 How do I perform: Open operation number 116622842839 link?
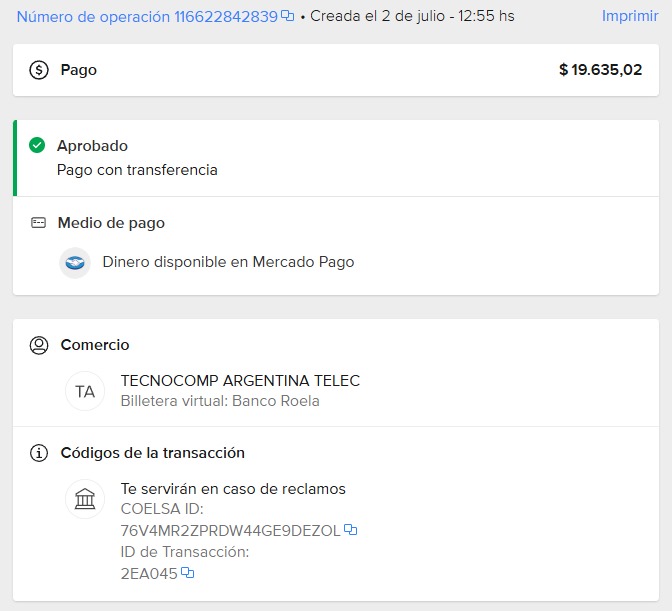click(x=146, y=16)
